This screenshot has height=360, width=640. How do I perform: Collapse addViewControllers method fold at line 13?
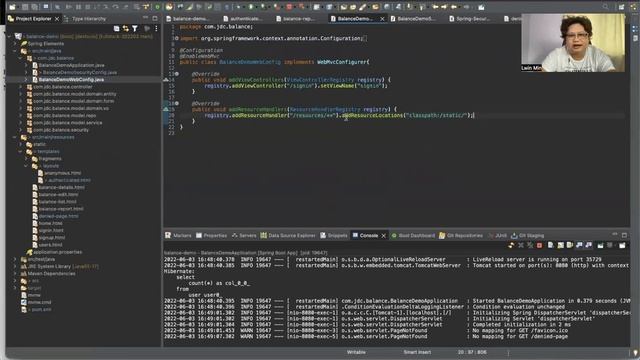177,74
